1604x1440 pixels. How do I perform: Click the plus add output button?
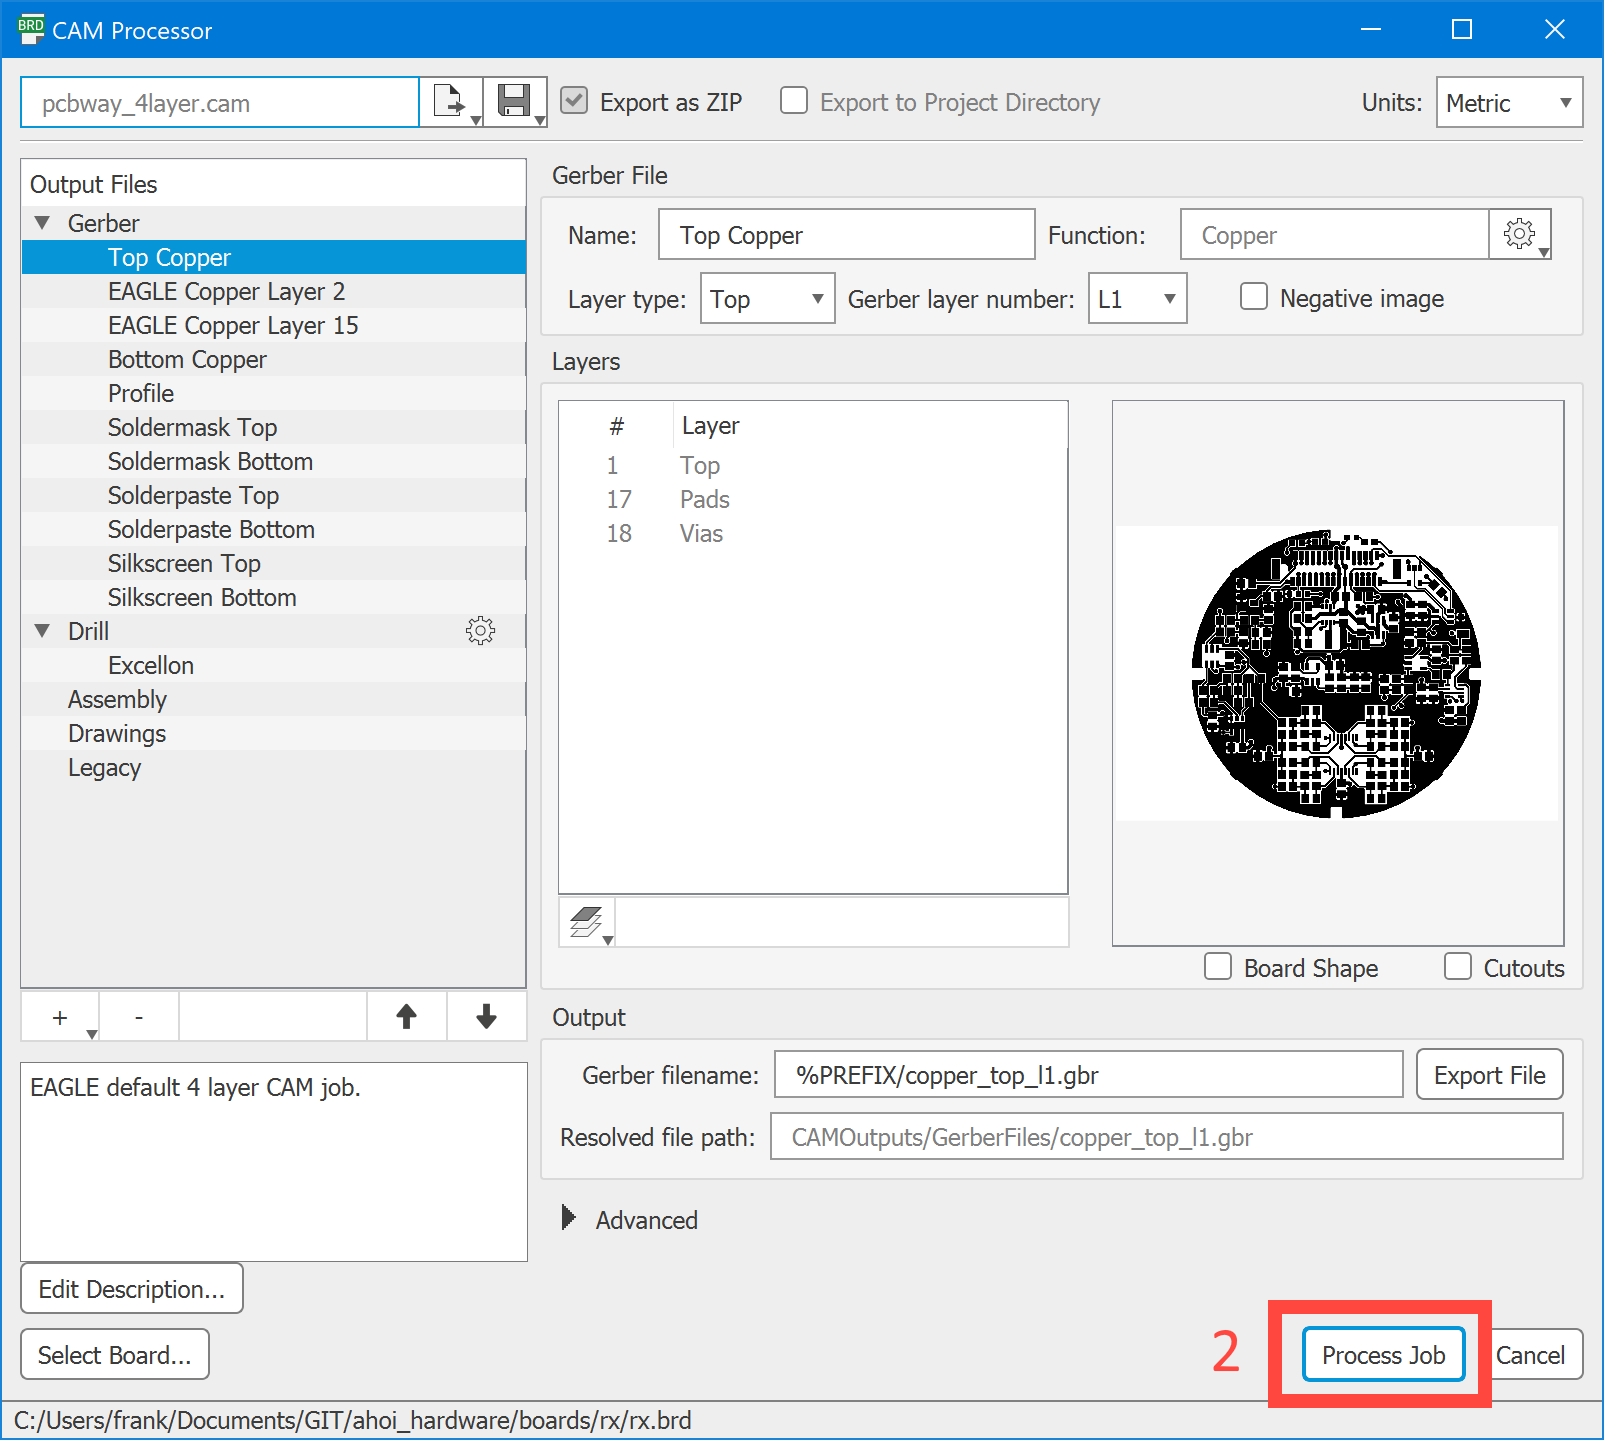[x=60, y=1017]
